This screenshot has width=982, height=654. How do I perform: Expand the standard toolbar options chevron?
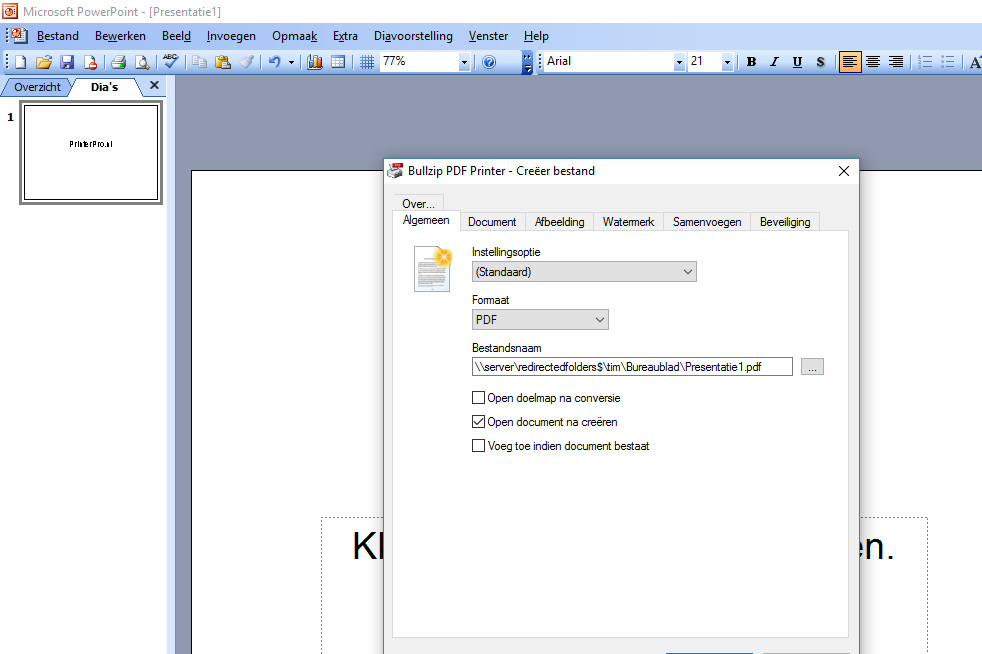[x=527, y=62]
